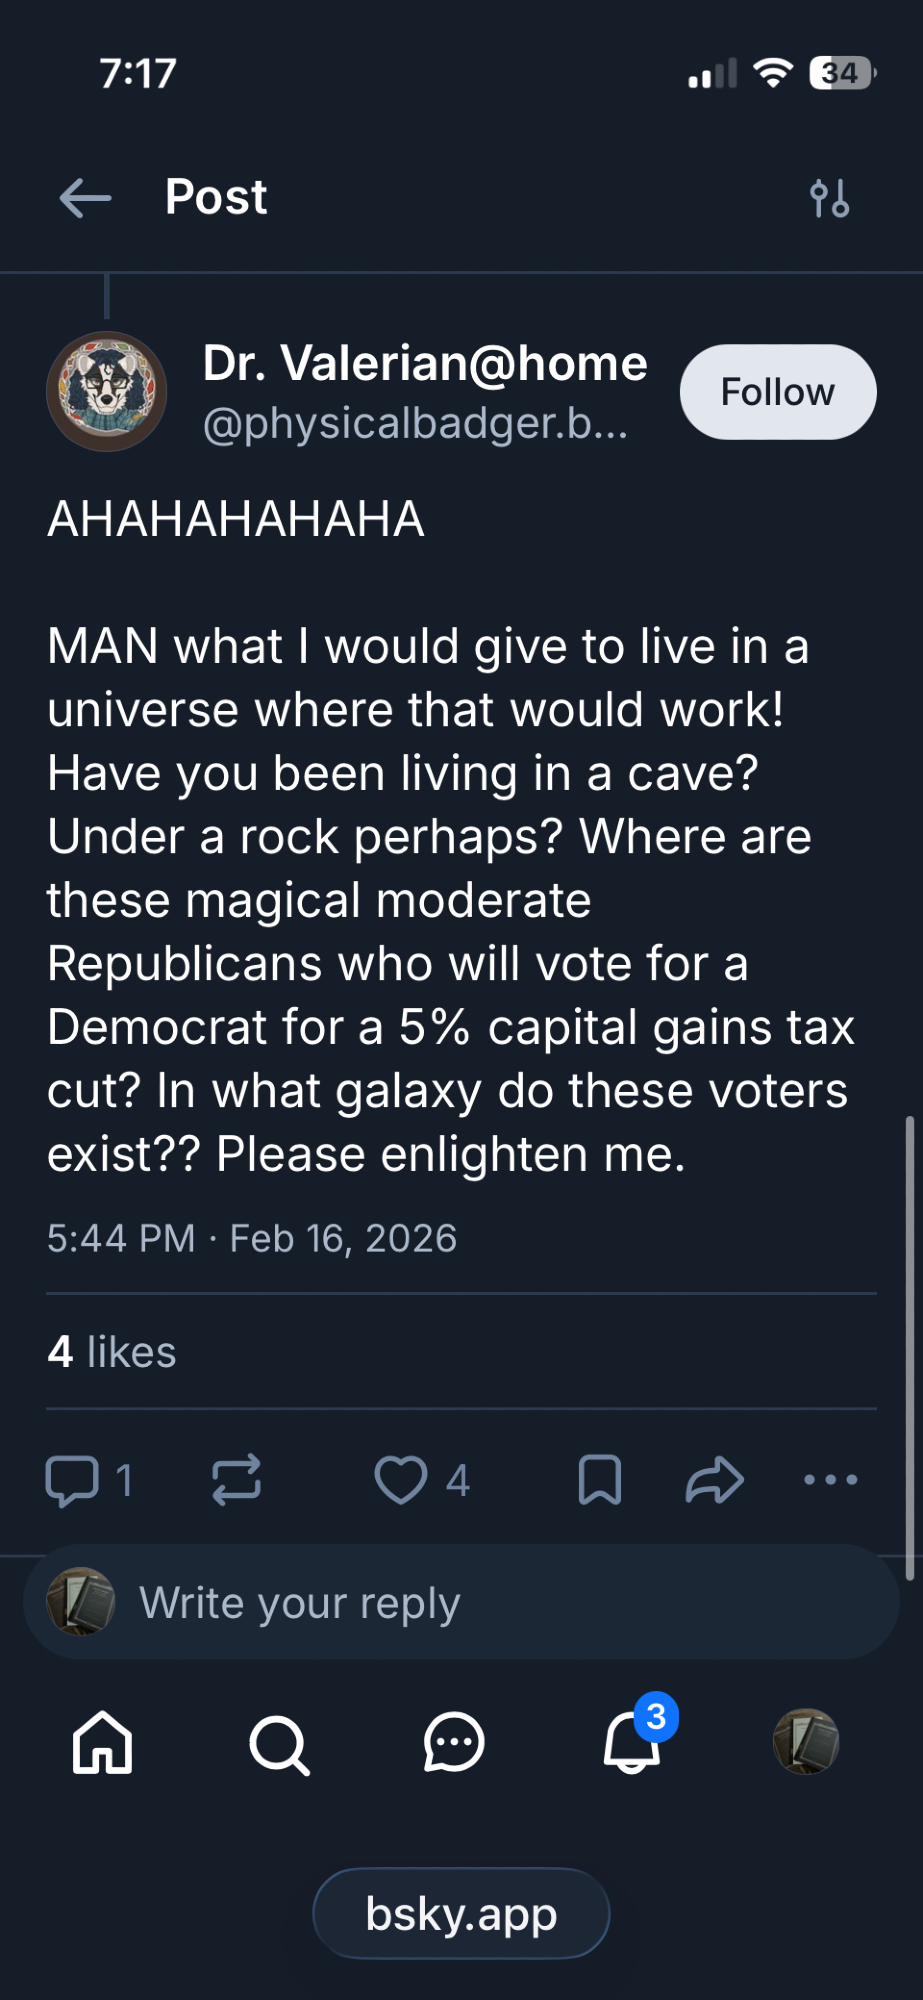The width and height of the screenshot is (923, 2000).
Task: Tap the Dr. Valerian@home display name
Action: (x=425, y=364)
